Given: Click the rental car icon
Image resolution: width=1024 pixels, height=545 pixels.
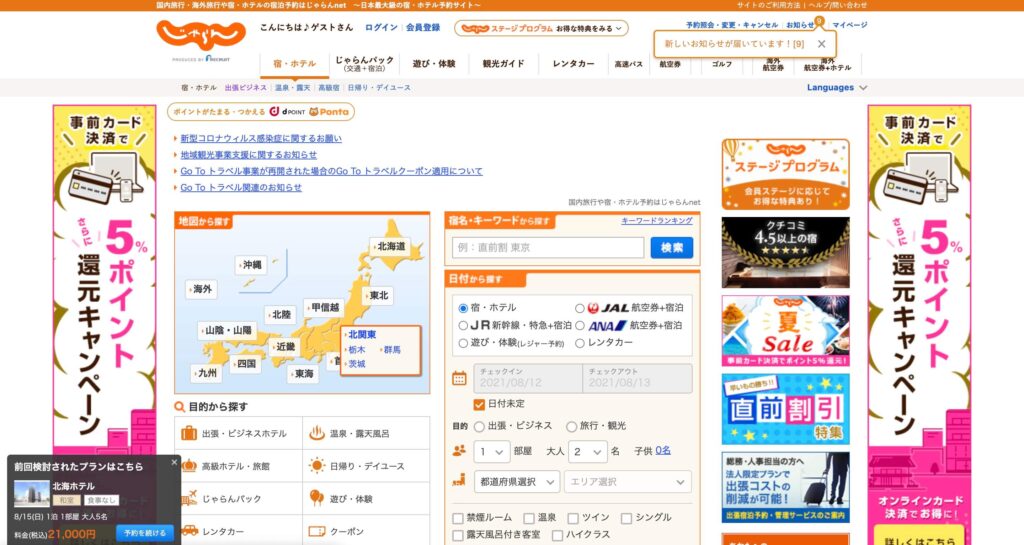Looking at the screenshot, I should 188,530.
